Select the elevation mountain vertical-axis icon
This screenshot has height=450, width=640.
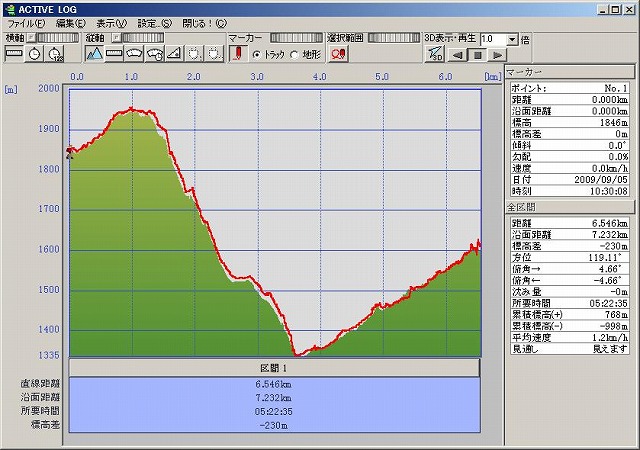[x=94, y=53]
